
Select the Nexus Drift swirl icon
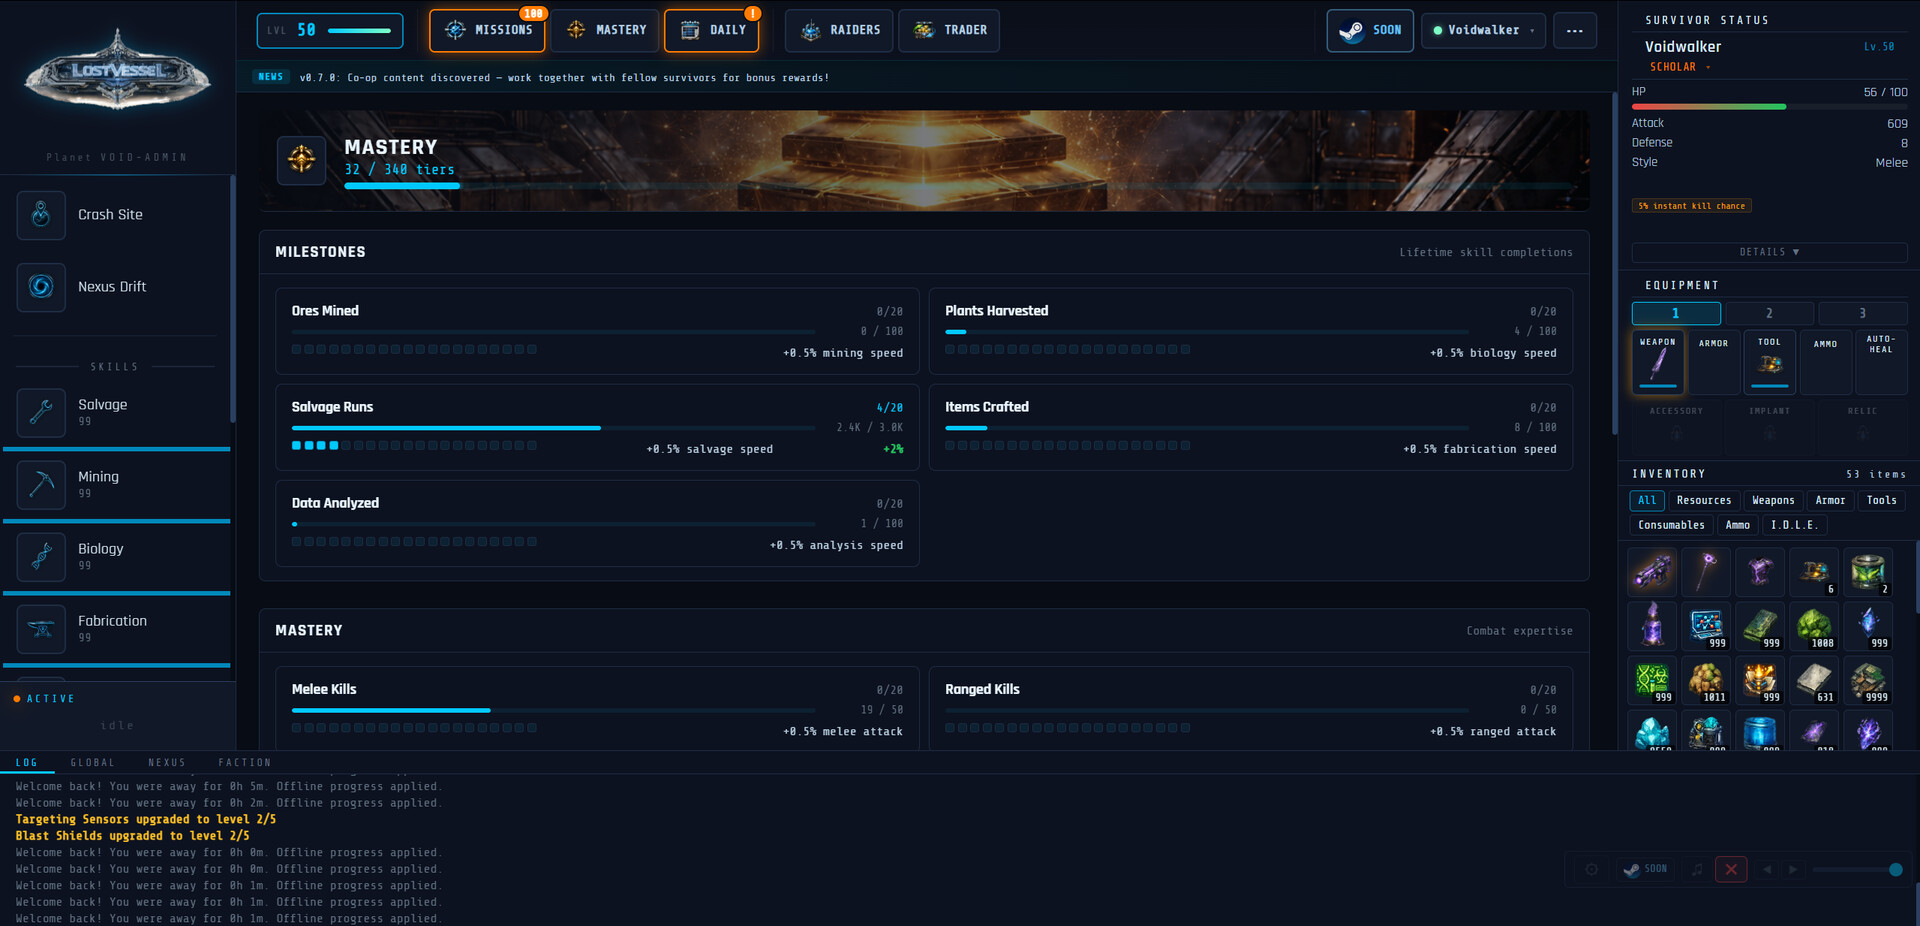[41, 287]
